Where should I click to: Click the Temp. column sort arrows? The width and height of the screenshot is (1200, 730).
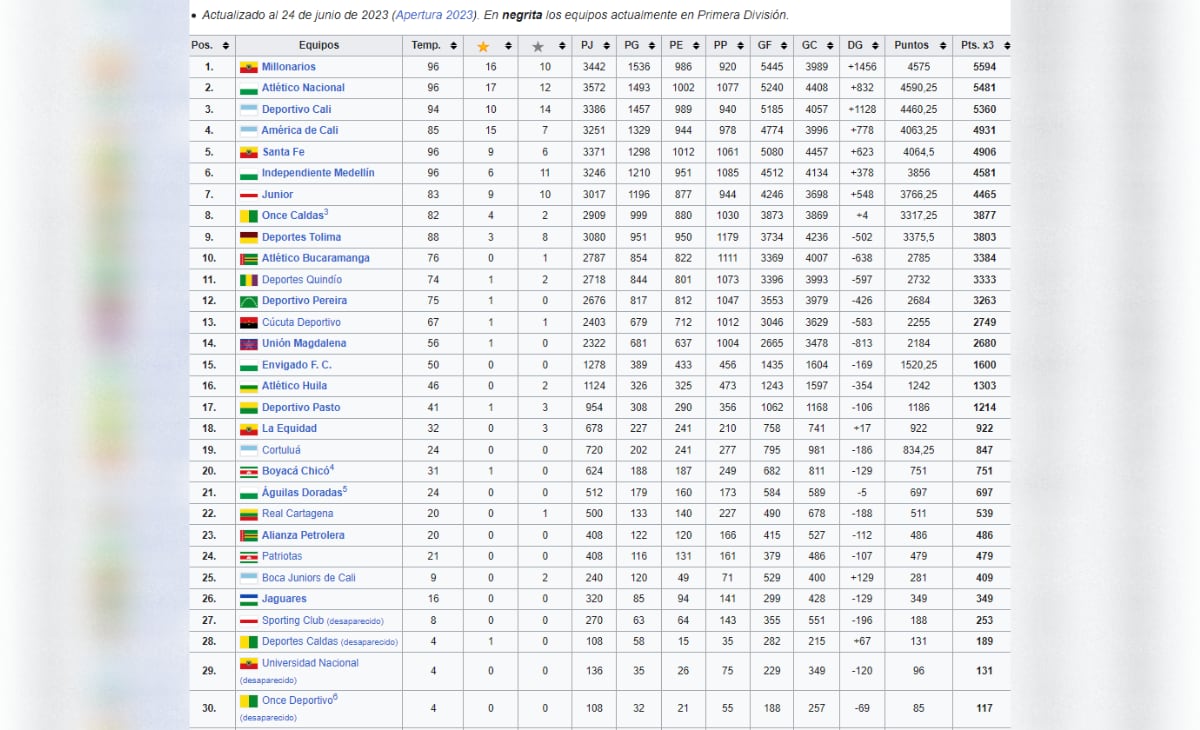click(x=455, y=45)
